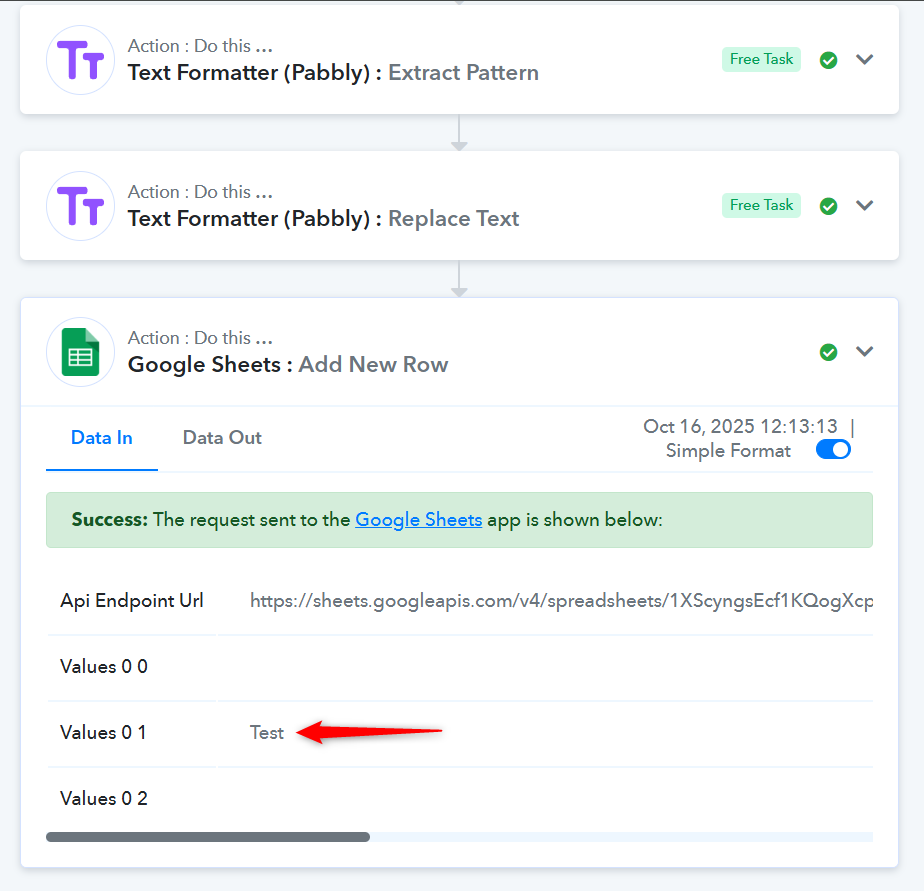Click the Api Endpoint Url value
The width and height of the screenshot is (924, 891).
pos(560,601)
